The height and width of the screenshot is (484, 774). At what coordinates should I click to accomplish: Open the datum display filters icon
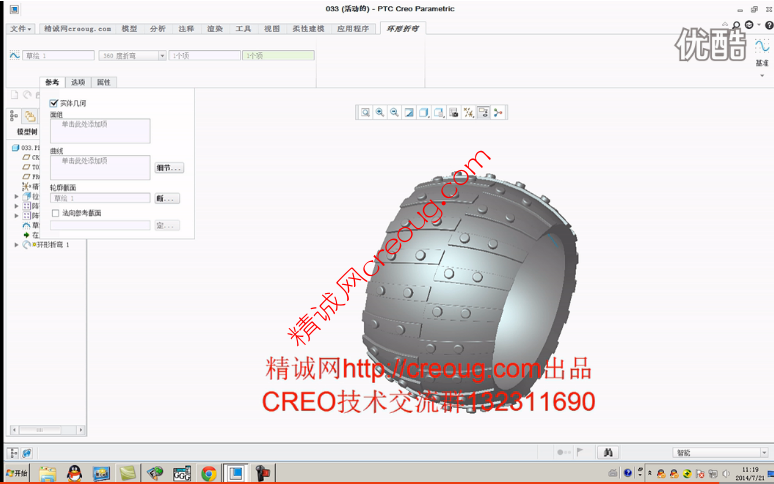(x=468, y=112)
